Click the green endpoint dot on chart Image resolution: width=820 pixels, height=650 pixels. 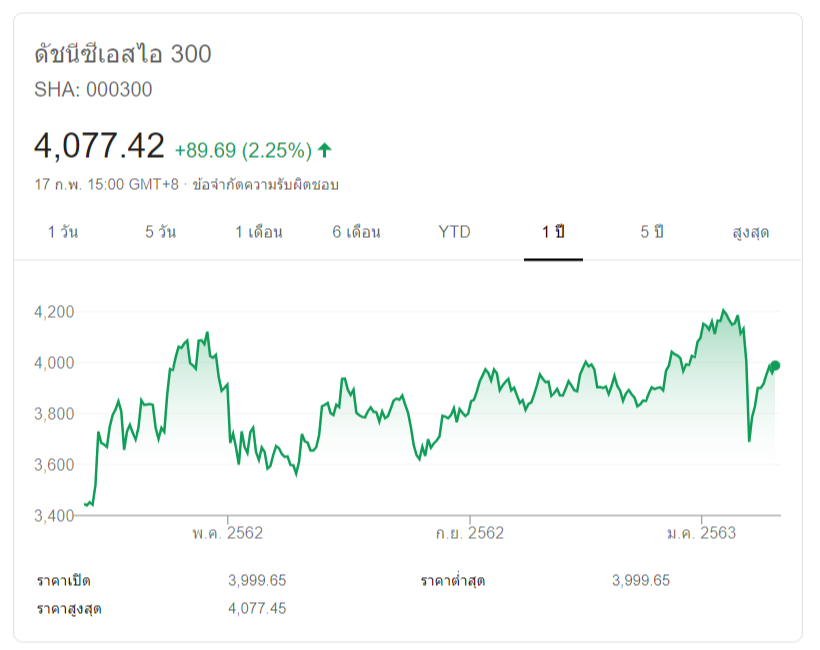776,366
